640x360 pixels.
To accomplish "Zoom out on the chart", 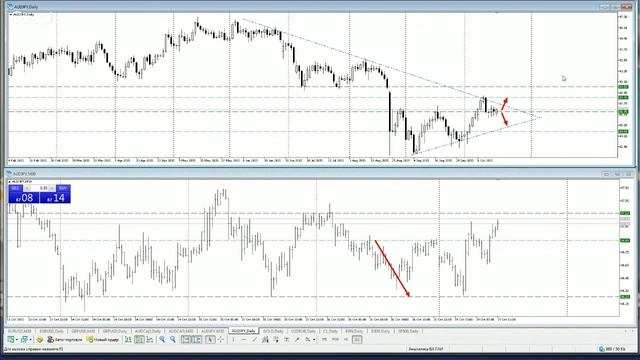I will click(x=173, y=339).
